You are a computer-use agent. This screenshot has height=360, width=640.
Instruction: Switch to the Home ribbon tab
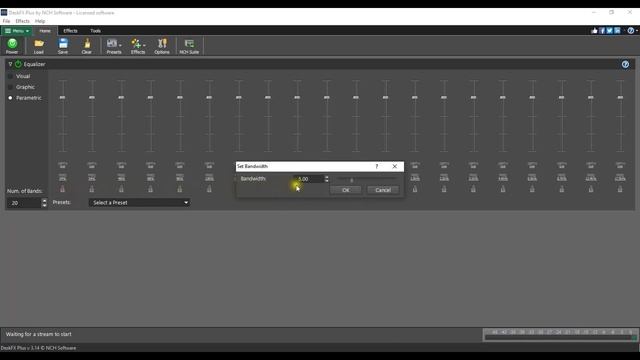(x=45, y=31)
